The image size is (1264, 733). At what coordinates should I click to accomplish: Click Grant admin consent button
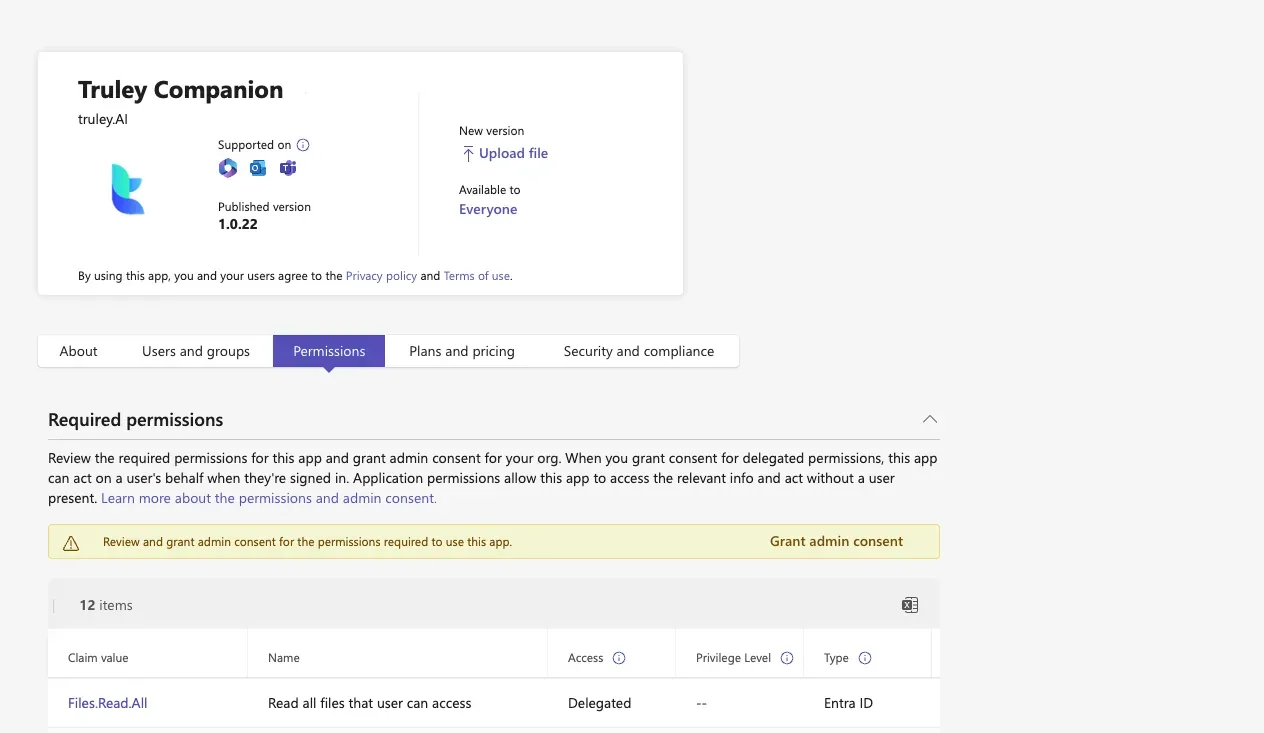[836, 541]
